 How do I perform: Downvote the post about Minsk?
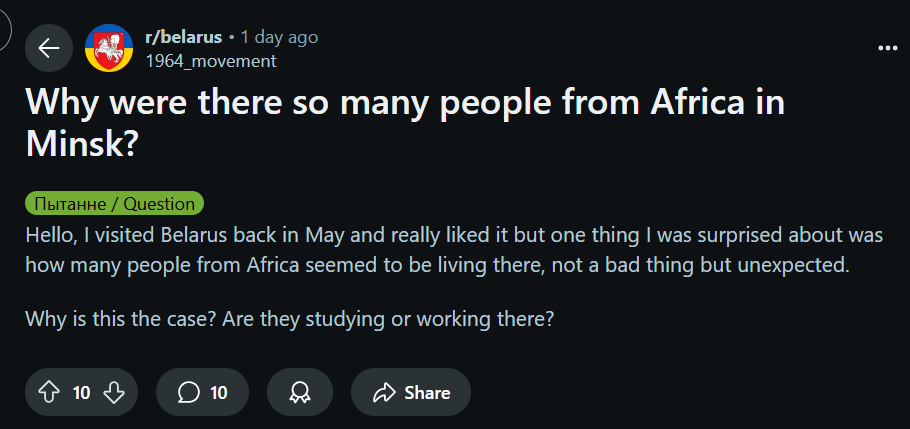pos(114,393)
